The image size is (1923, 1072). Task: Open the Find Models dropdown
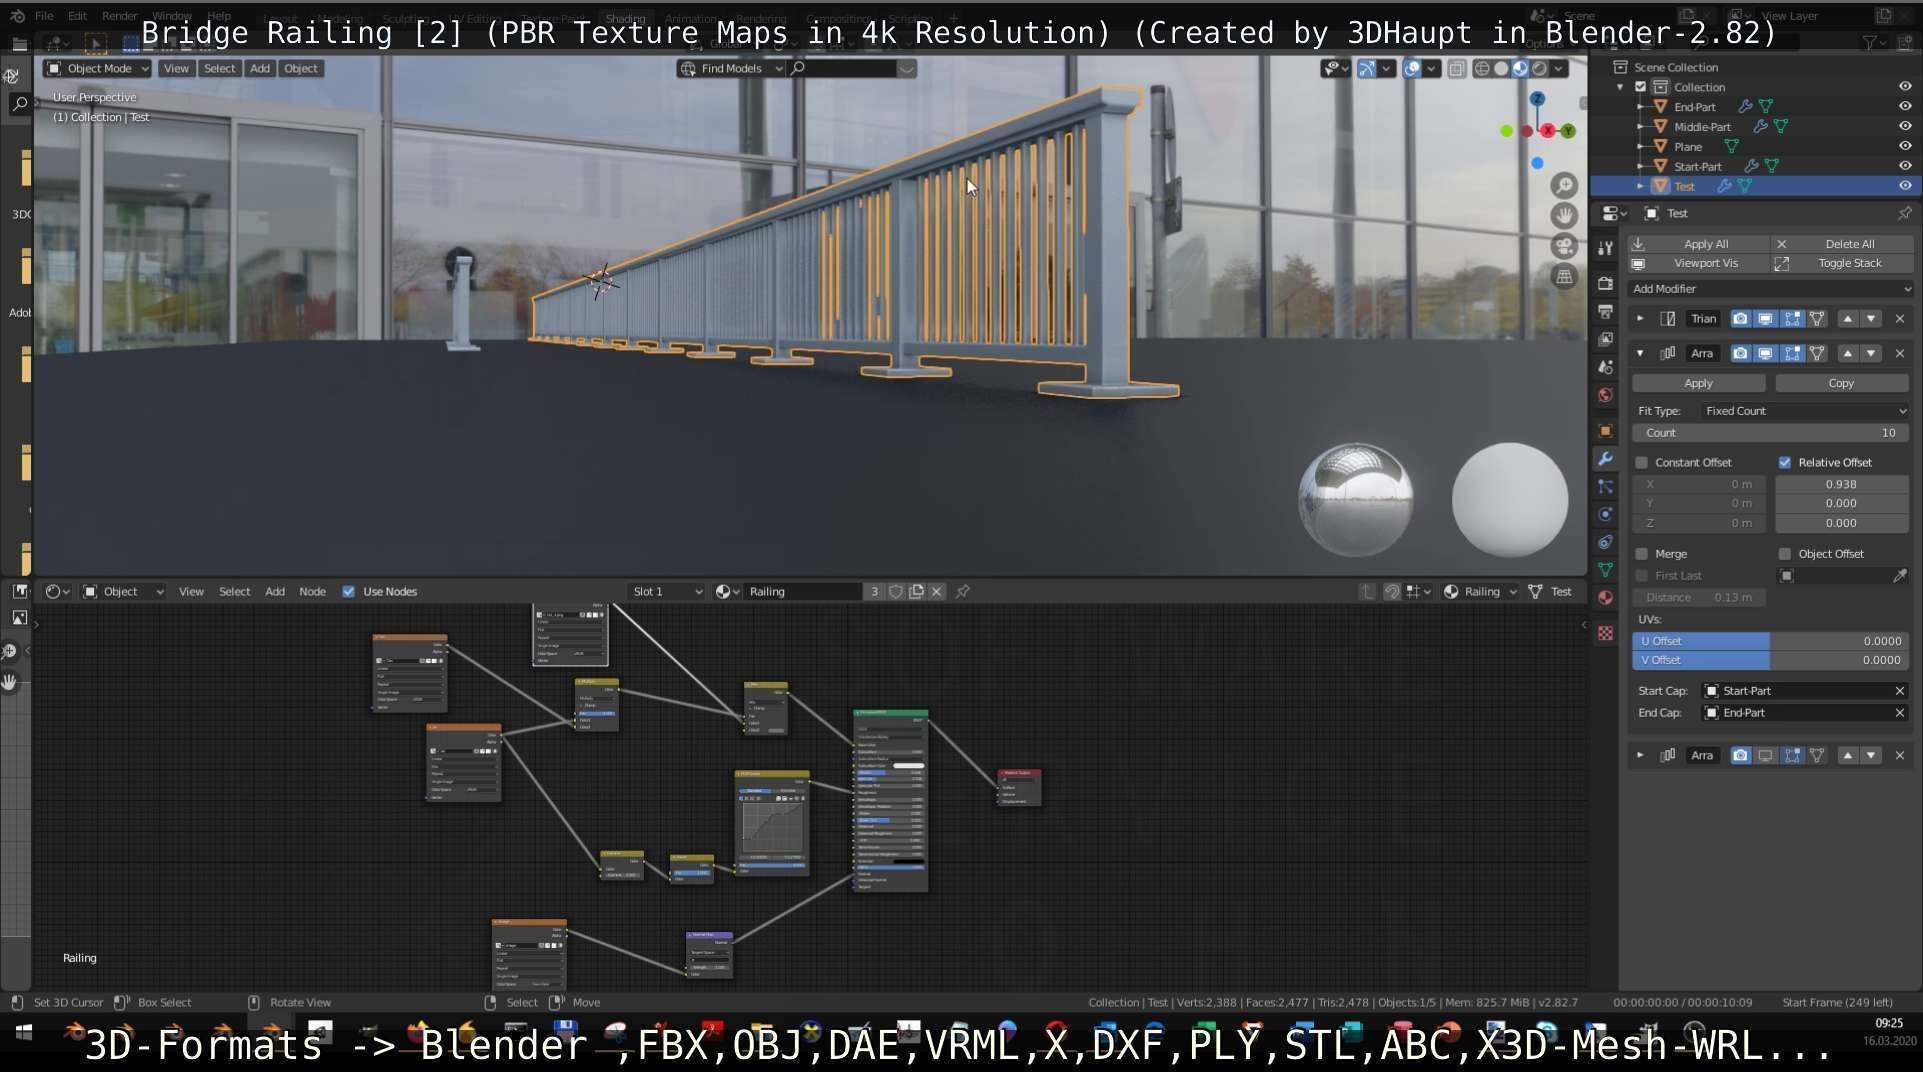(731, 69)
